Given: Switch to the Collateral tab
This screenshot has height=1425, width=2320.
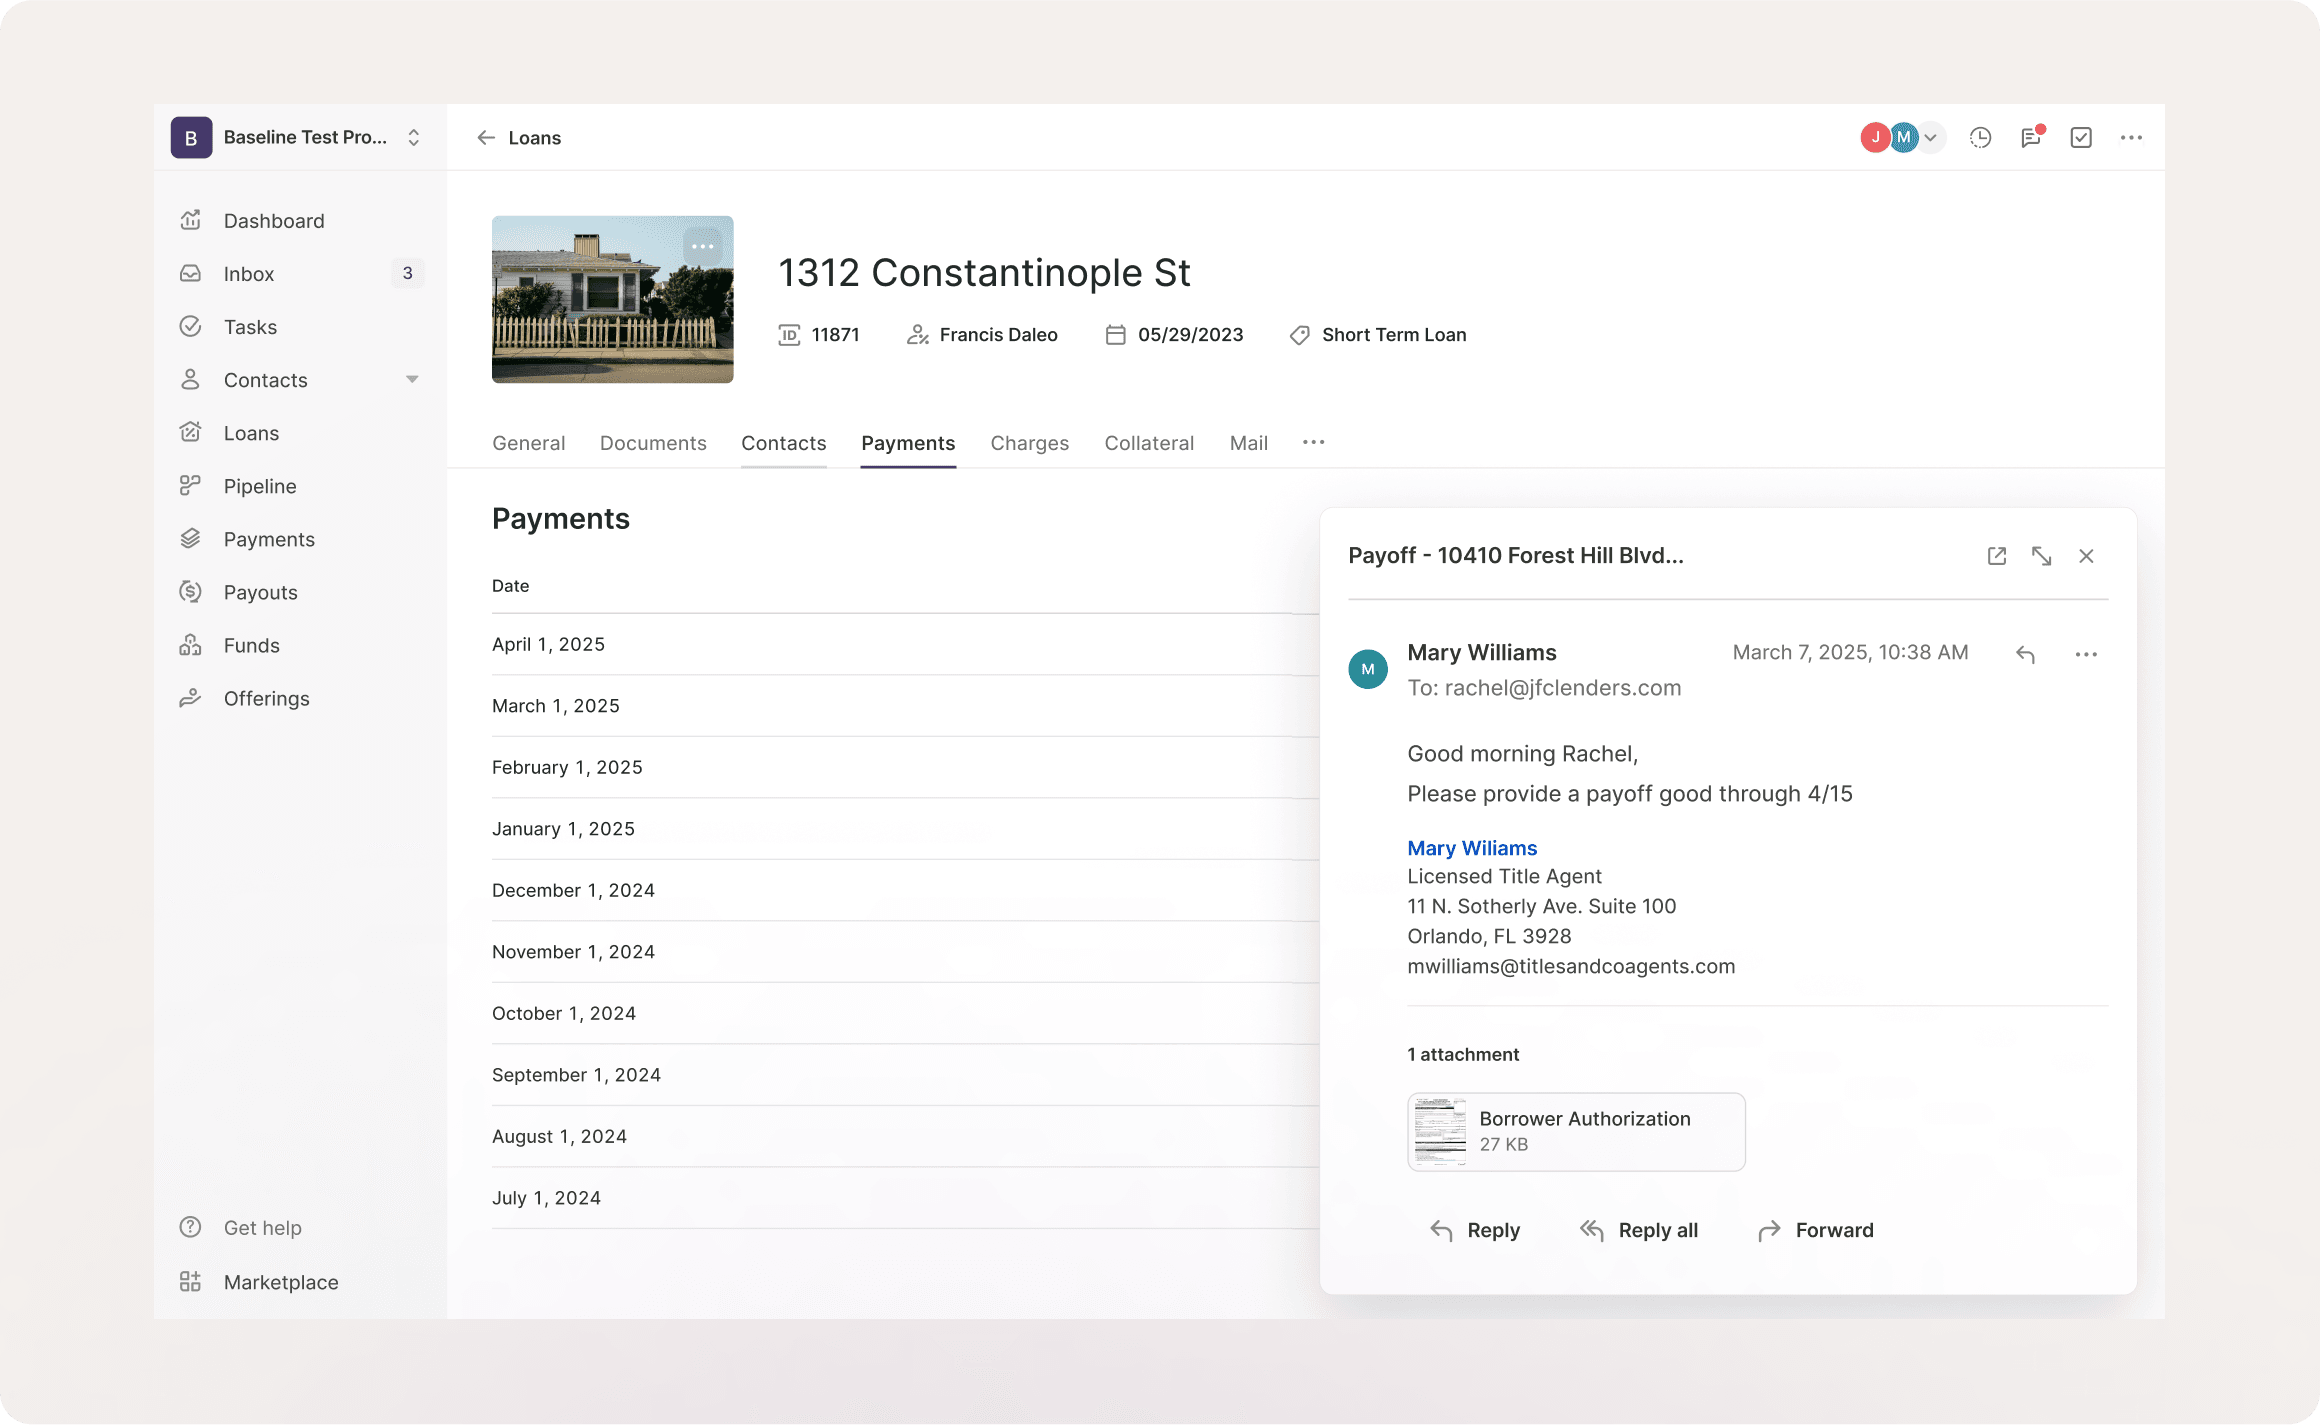Looking at the screenshot, I should tap(1148, 443).
